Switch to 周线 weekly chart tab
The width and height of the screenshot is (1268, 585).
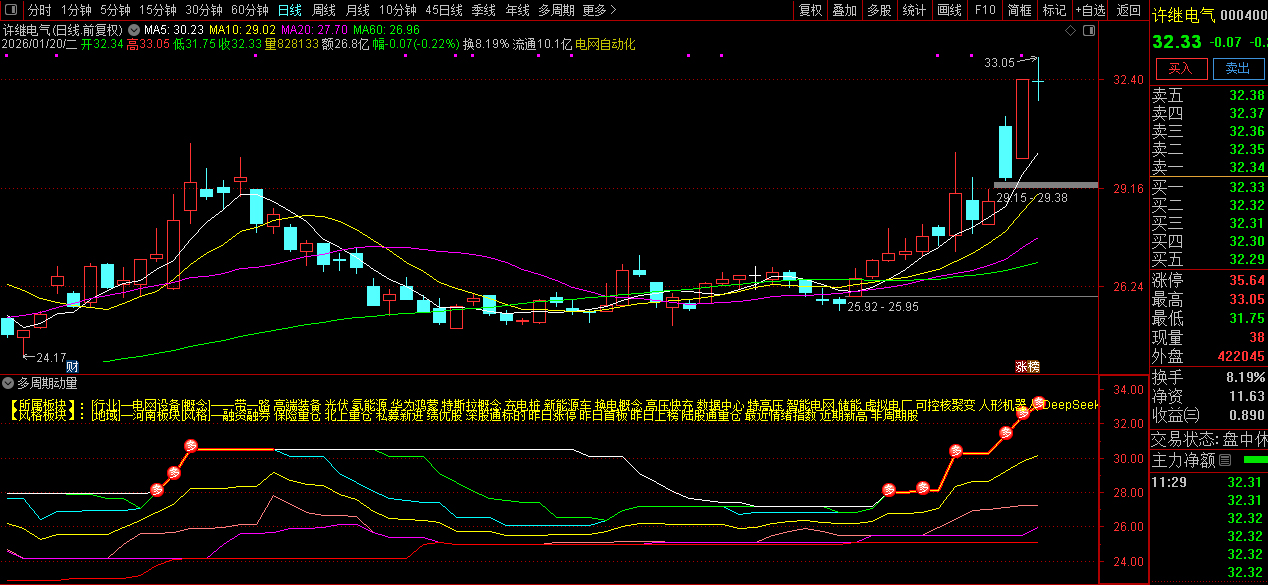click(323, 10)
